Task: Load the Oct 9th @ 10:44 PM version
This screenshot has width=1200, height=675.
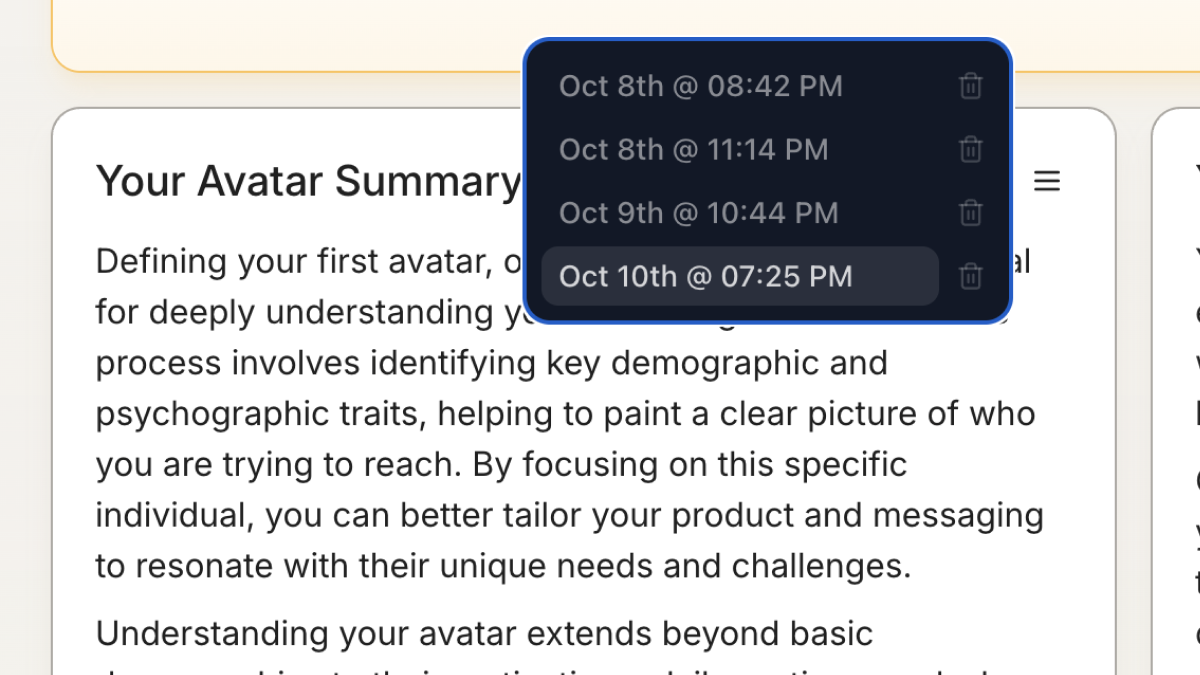Action: [698, 213]
